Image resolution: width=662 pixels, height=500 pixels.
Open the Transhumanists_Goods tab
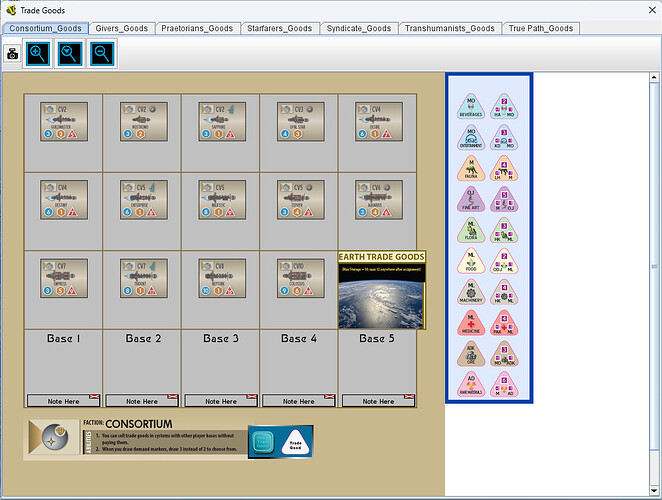[449, 28]
